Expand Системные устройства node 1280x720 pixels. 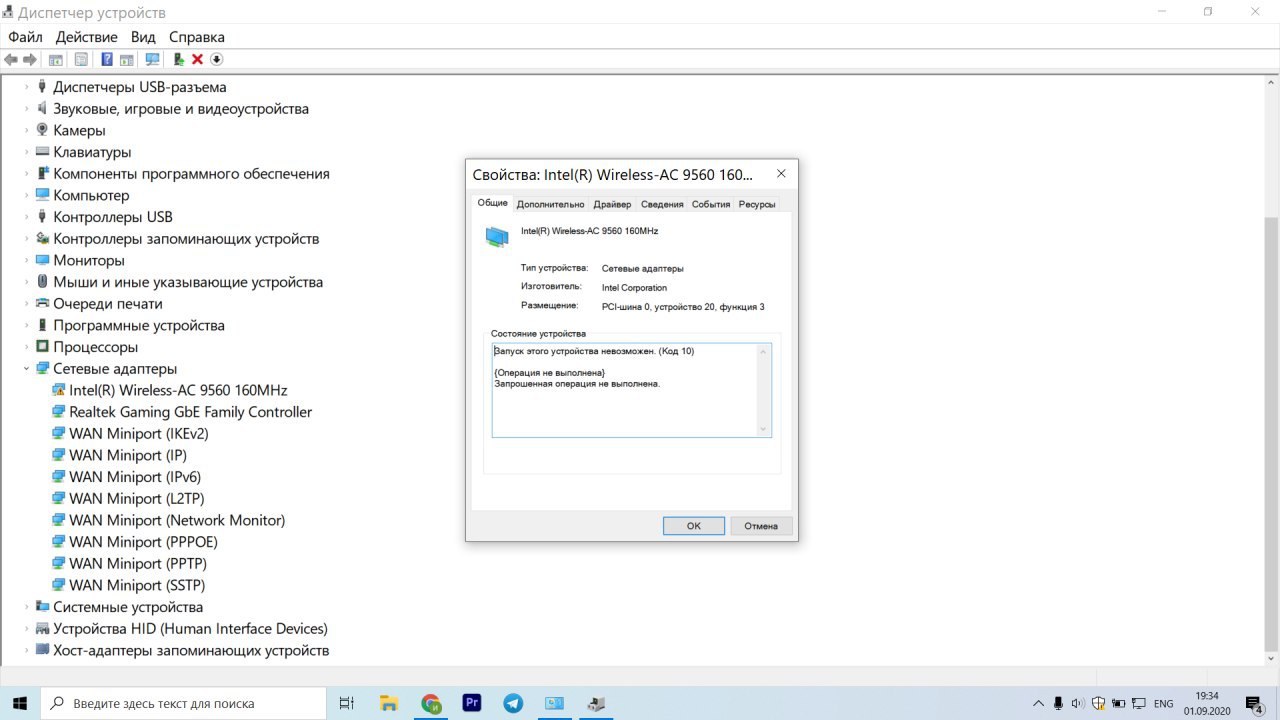pyautogui.click(x=27, y=607)
